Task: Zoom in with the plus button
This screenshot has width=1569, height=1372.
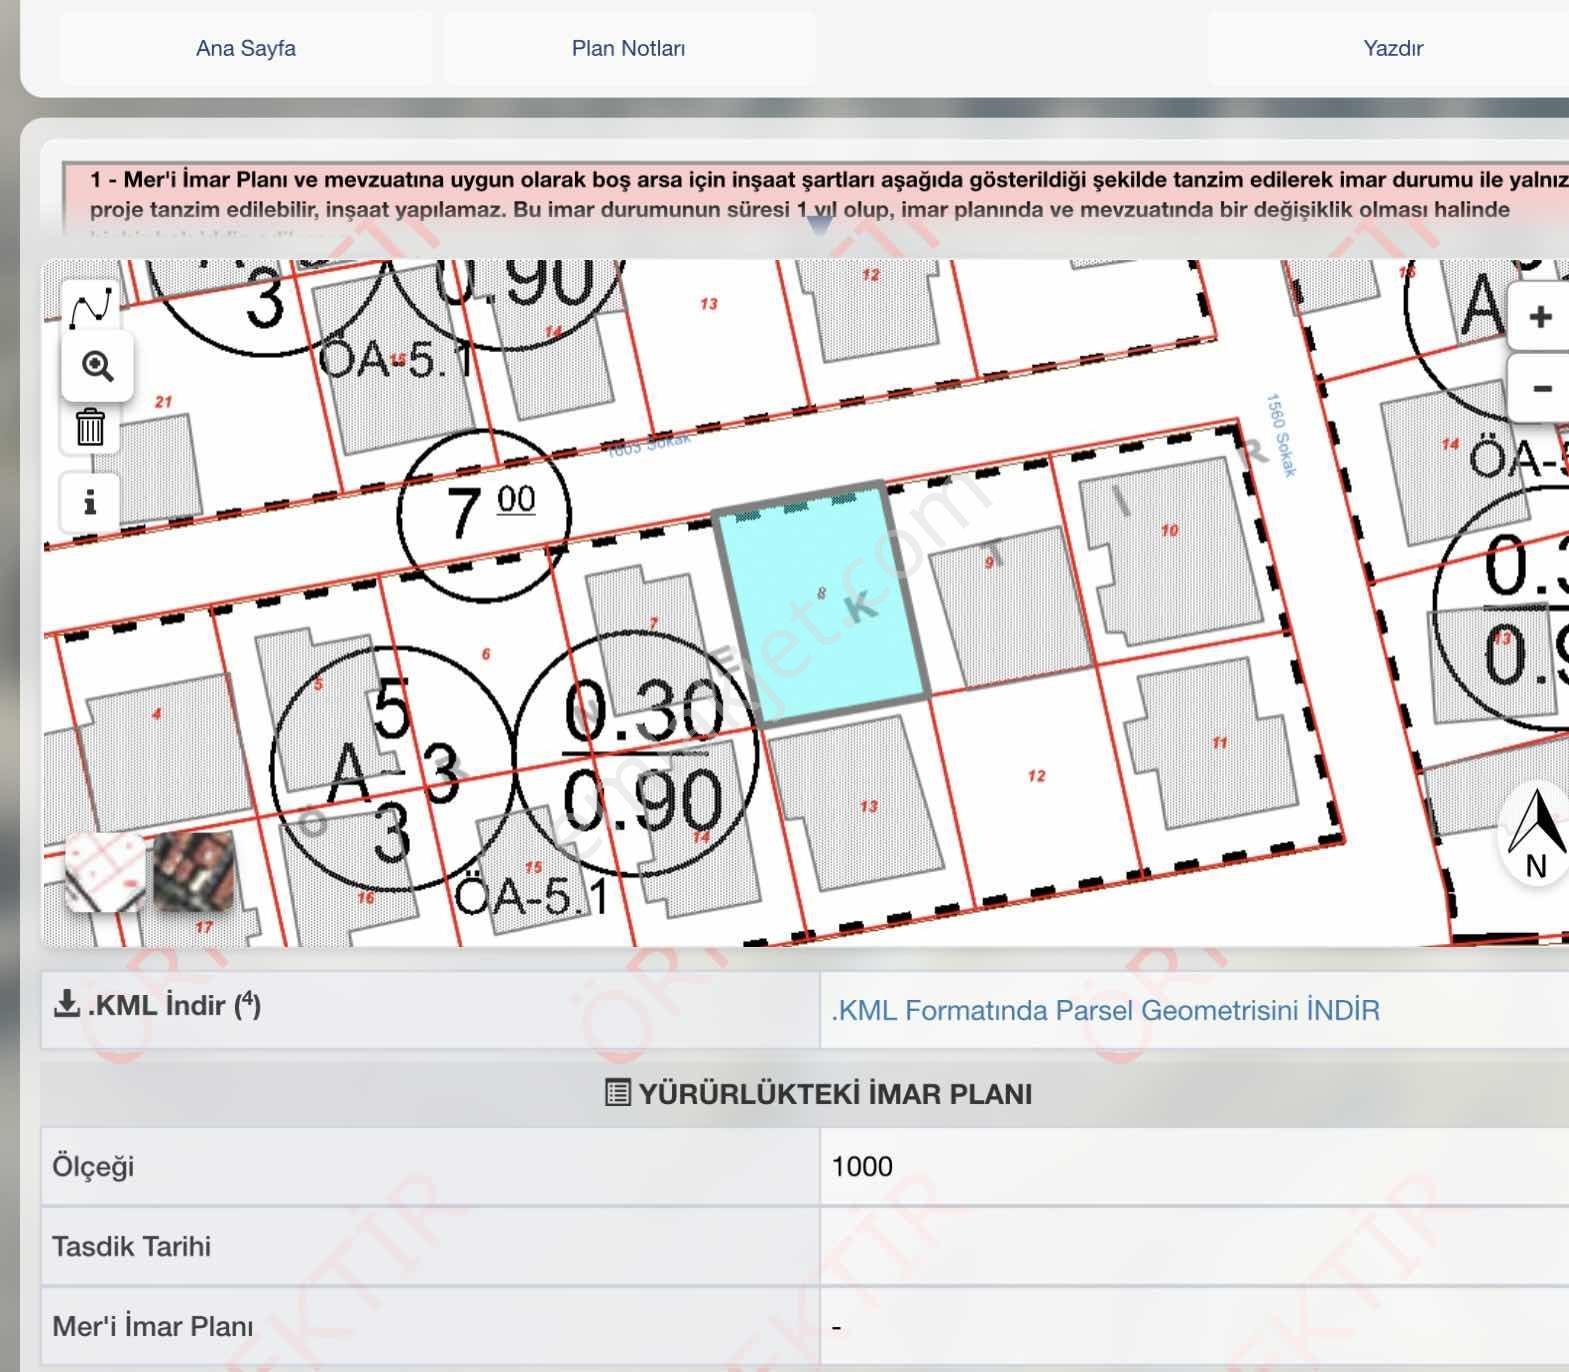Action: point(1540,317)
